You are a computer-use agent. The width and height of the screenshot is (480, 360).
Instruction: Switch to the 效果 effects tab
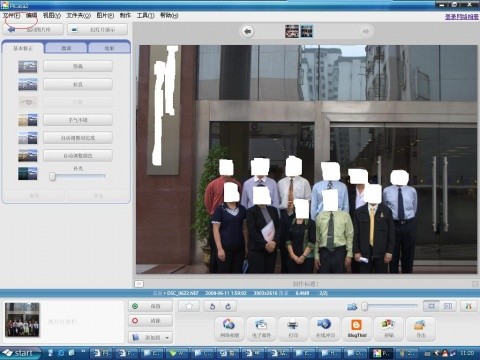point(109,48)
